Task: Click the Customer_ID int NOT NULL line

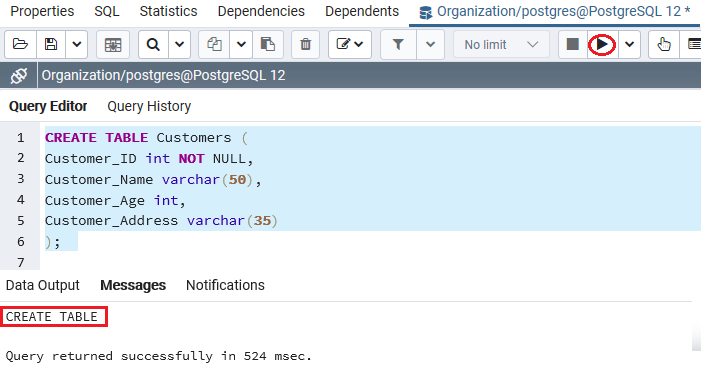Action: [149, 159]
